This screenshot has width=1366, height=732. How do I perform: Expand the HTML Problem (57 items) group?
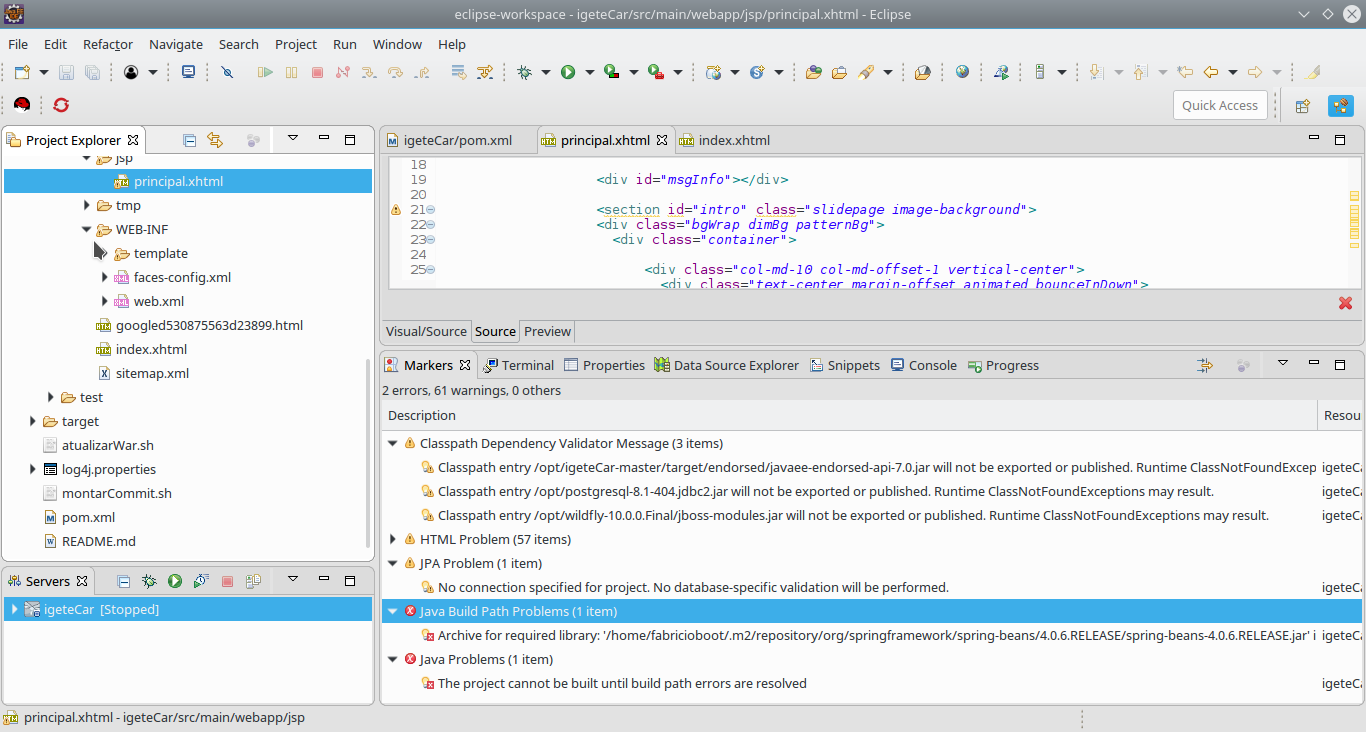click(392, 539)
